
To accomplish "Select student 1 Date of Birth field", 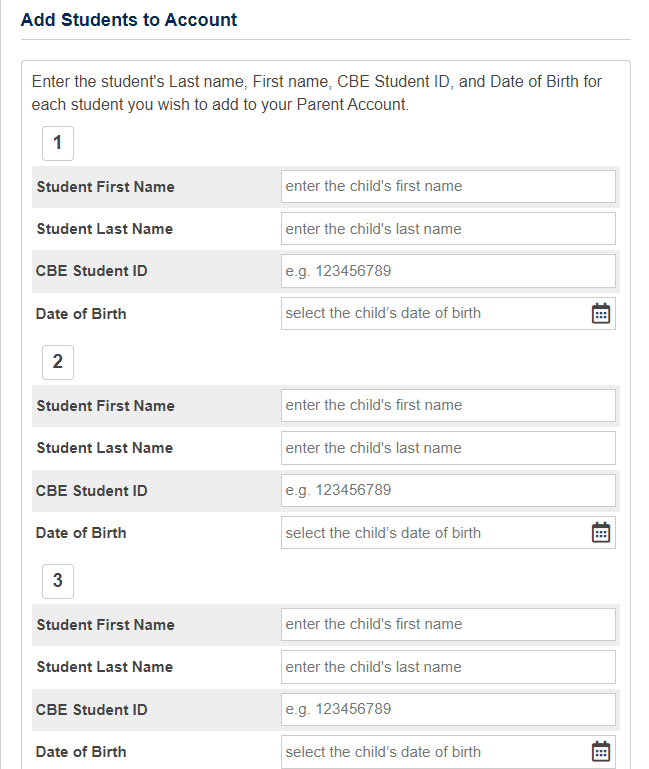I will [x=432, y=314].
